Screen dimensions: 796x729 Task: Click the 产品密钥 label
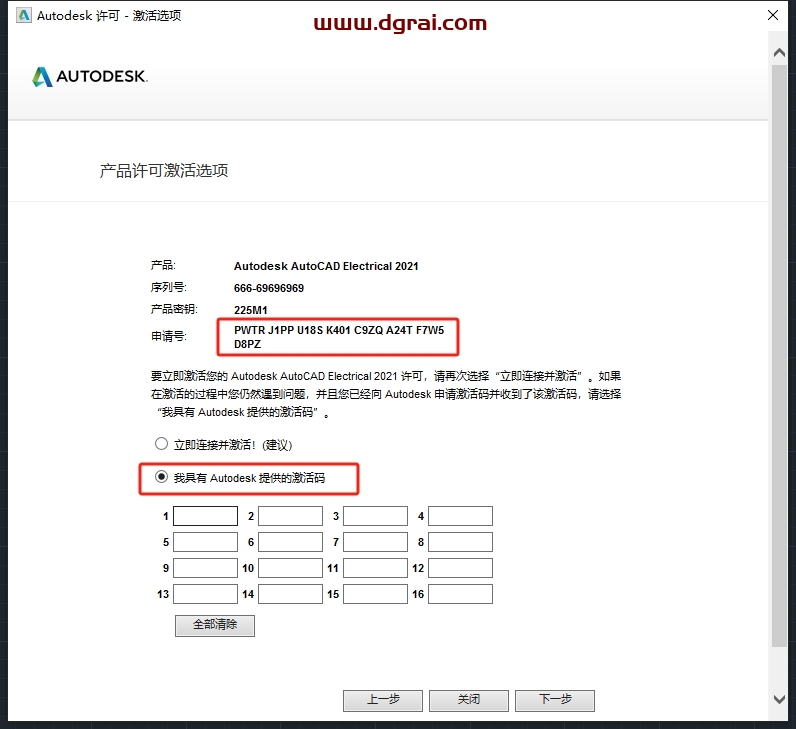click(x=174, y=309)
